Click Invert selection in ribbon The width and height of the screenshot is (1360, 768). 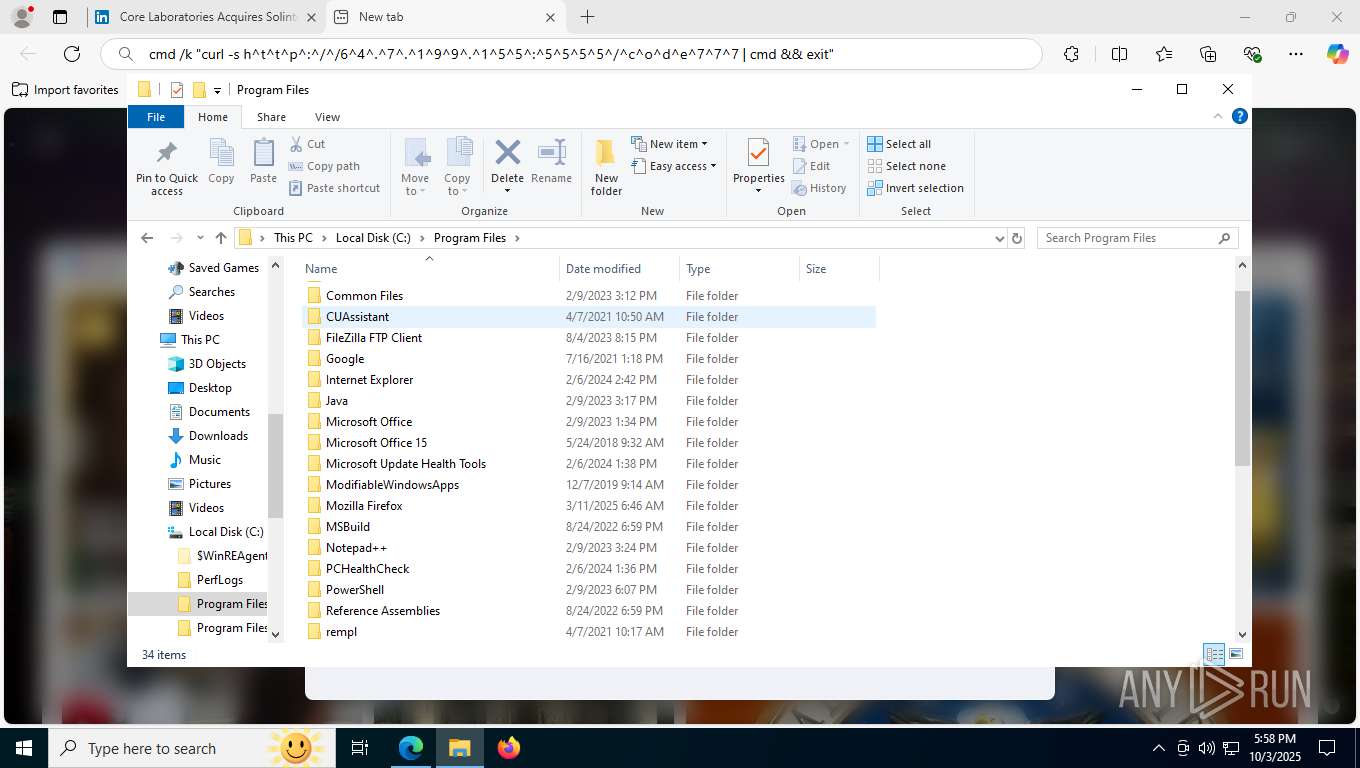point(915,188)
